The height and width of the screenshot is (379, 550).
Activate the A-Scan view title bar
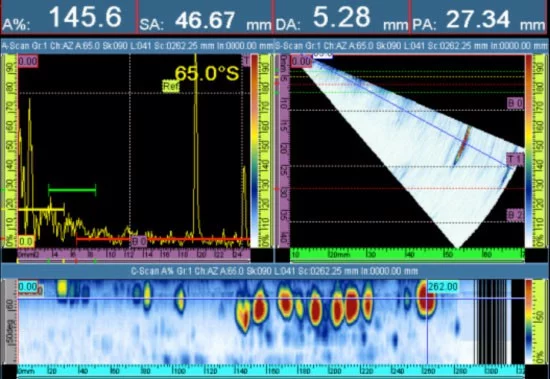click(137, 46)
